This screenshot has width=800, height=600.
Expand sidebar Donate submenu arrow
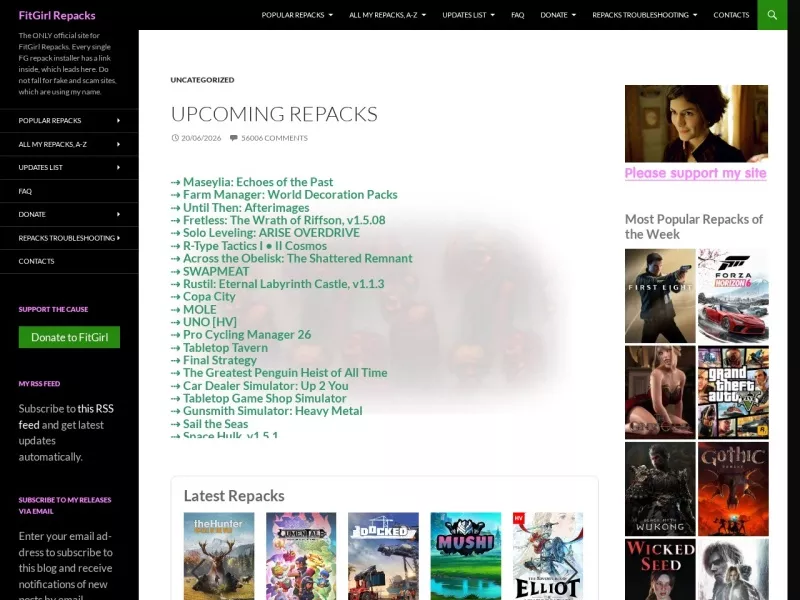click(118, 214)
